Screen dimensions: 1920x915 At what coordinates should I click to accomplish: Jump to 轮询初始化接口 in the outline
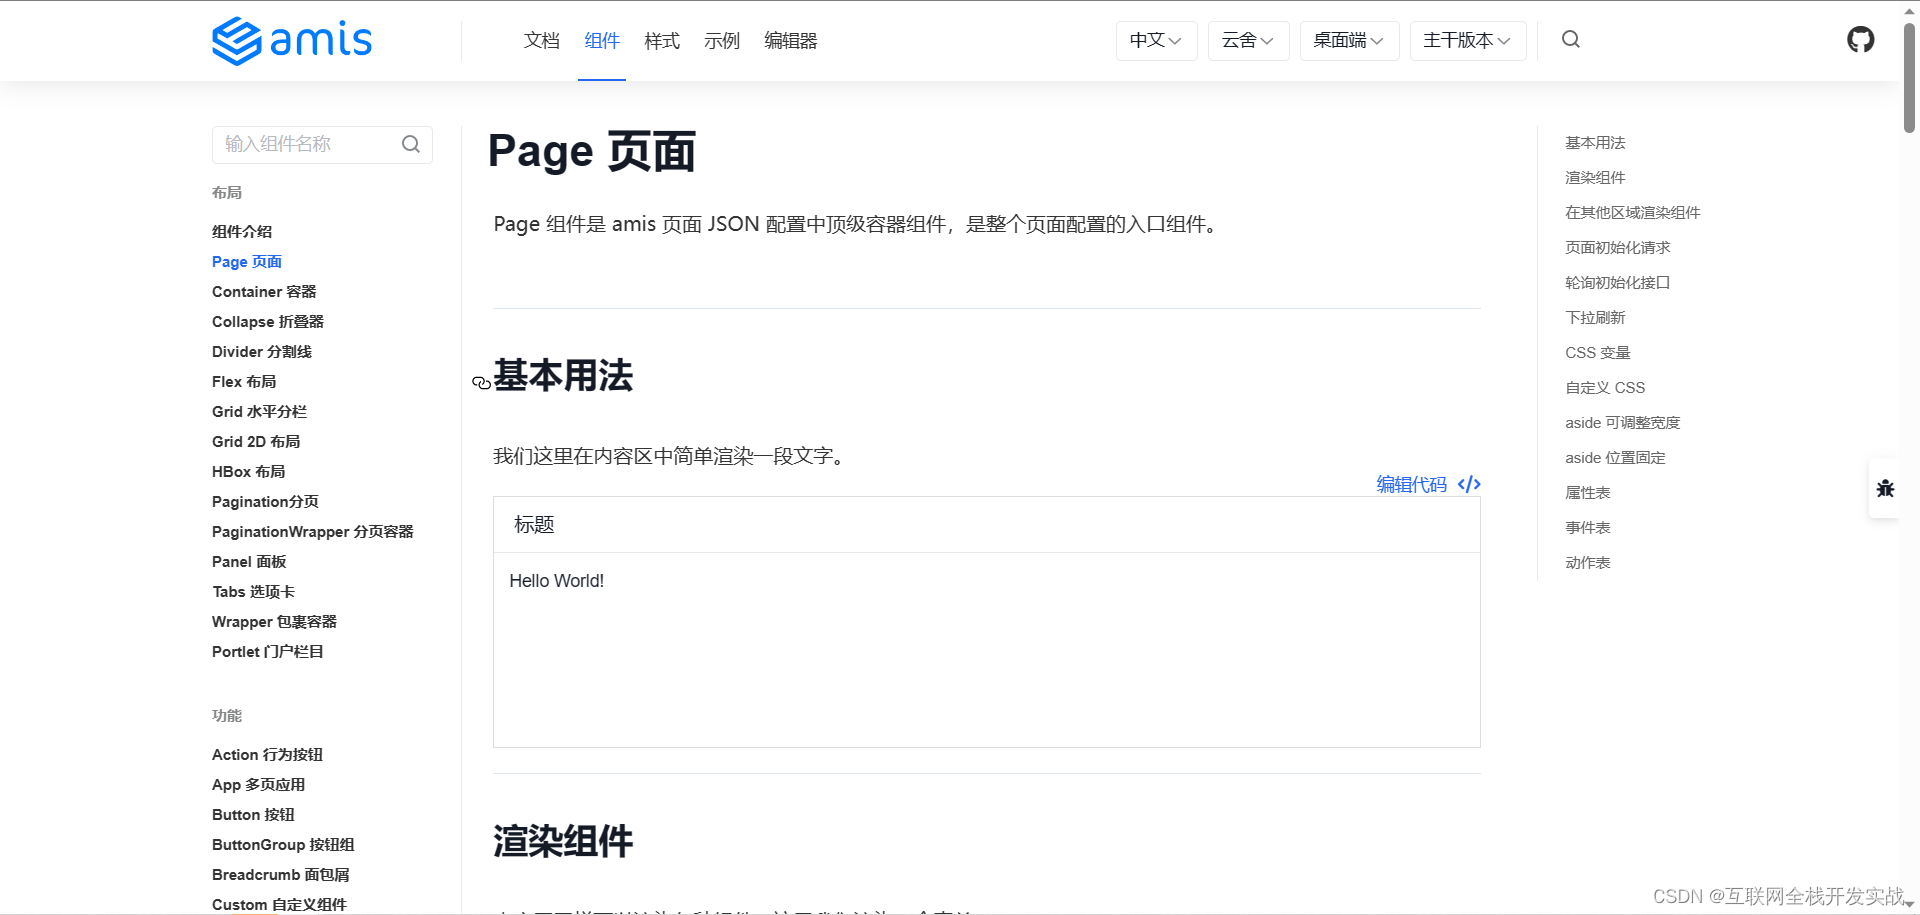(x=1618, y=283)
